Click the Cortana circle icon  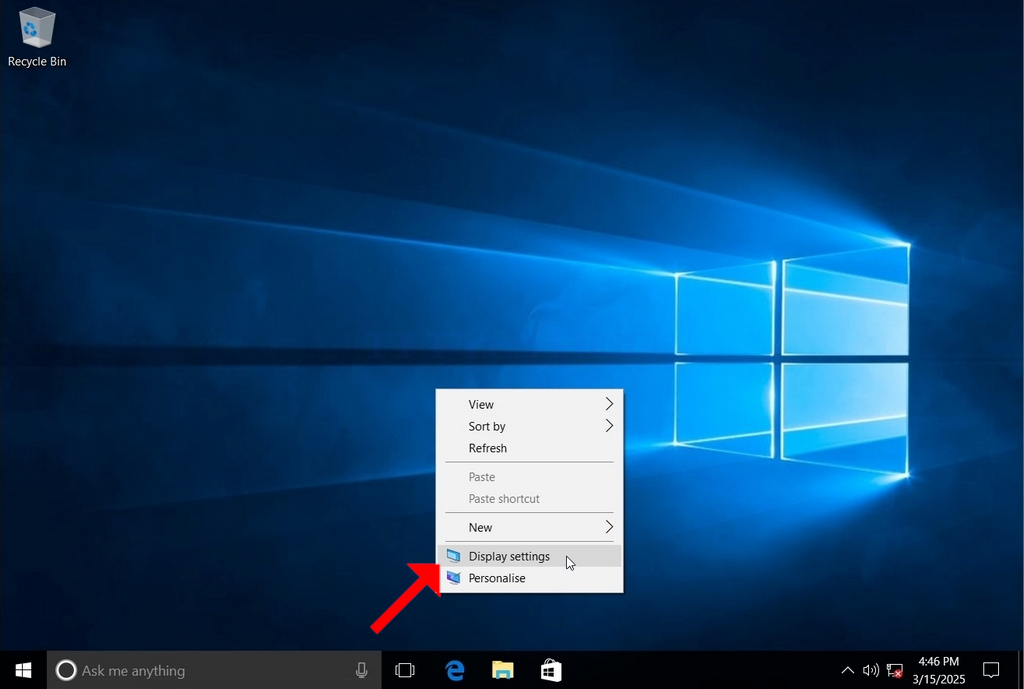[x=65, y=671]
